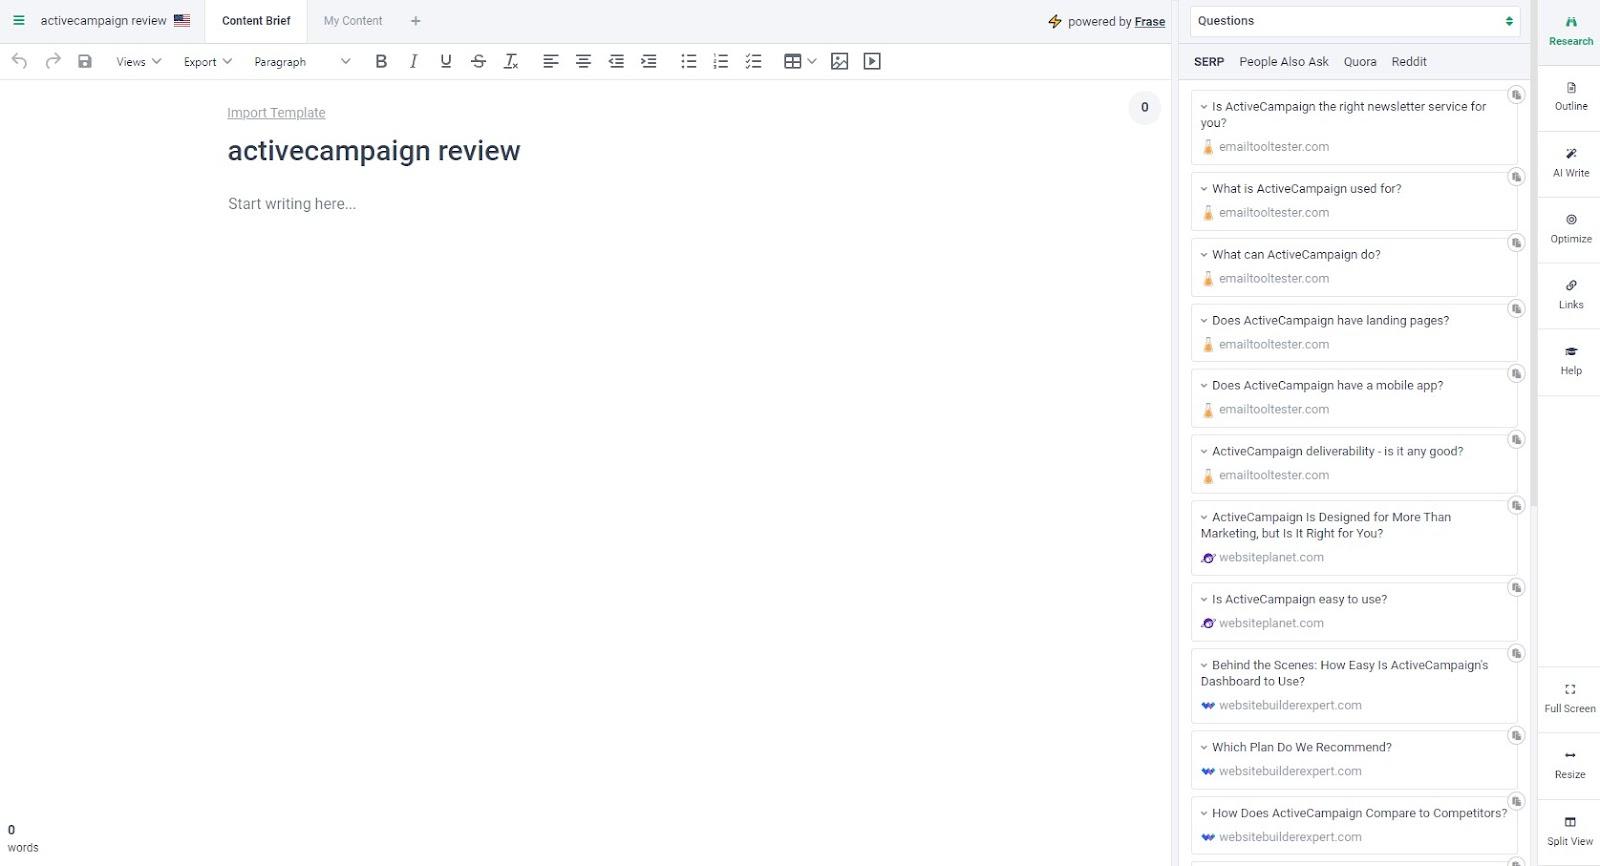Image resolution: width=1600 pixels, height=866 pixels.
Task: Insert bulleted list
Action: tap(688, 61)
